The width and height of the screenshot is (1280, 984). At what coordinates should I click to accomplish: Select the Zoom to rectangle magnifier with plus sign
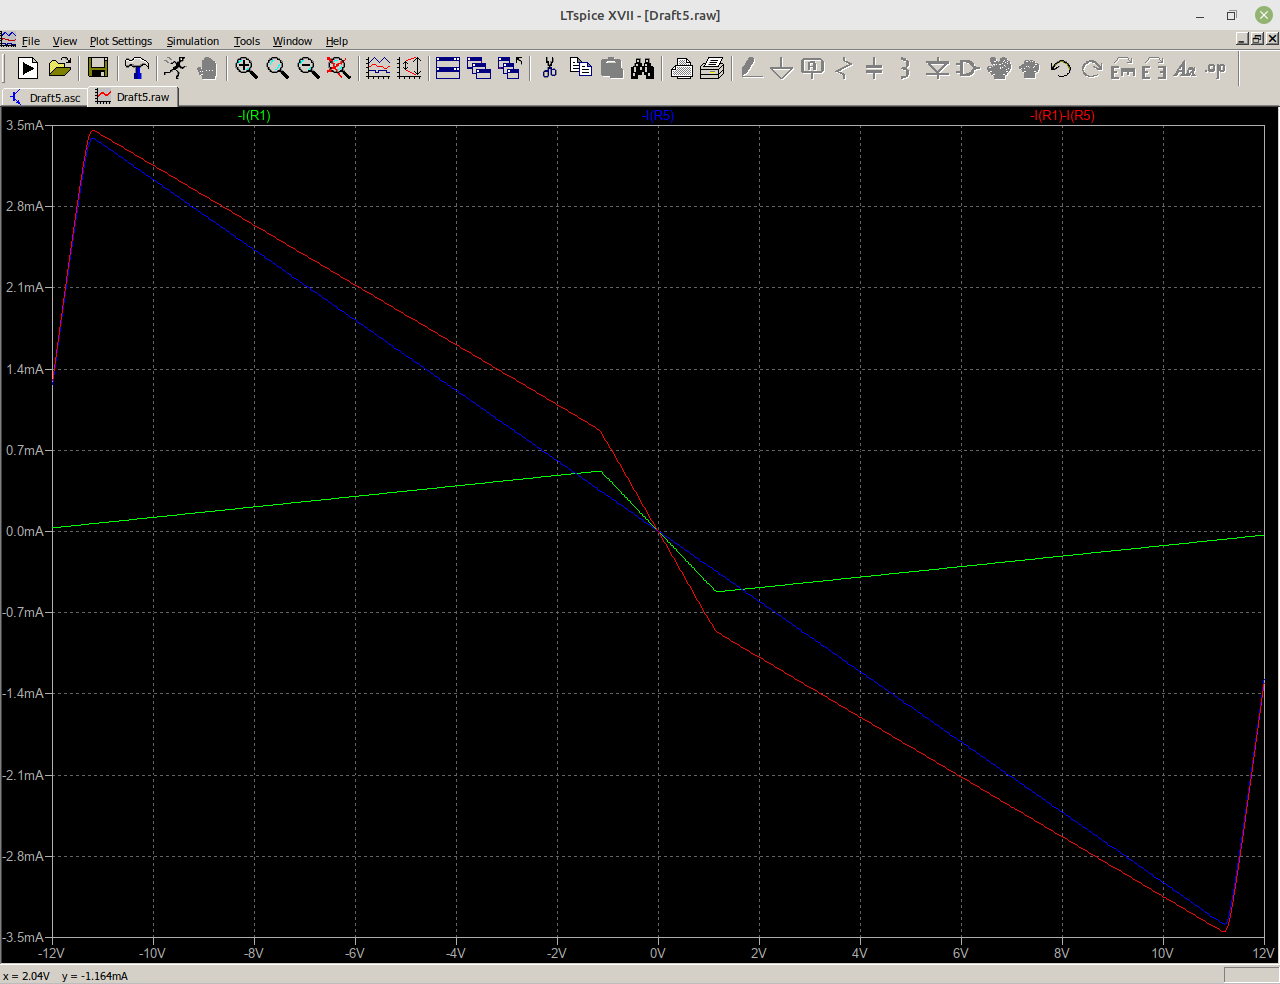pos(246,68)
